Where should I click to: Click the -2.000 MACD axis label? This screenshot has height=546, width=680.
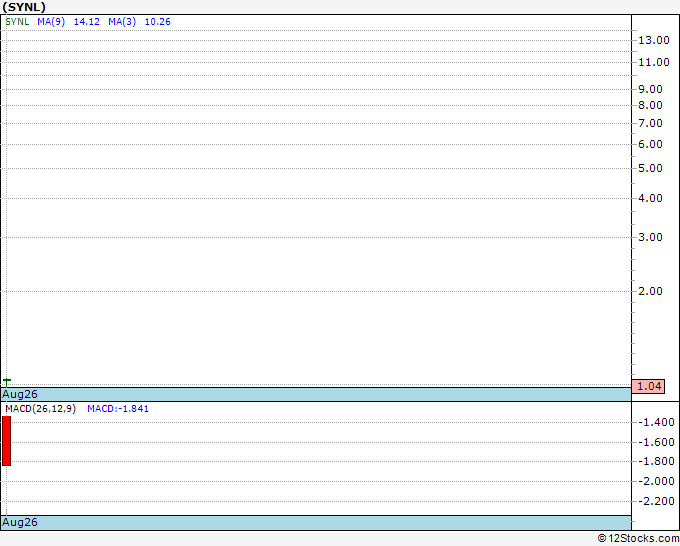pyautogui.click(x=657, y=481)
